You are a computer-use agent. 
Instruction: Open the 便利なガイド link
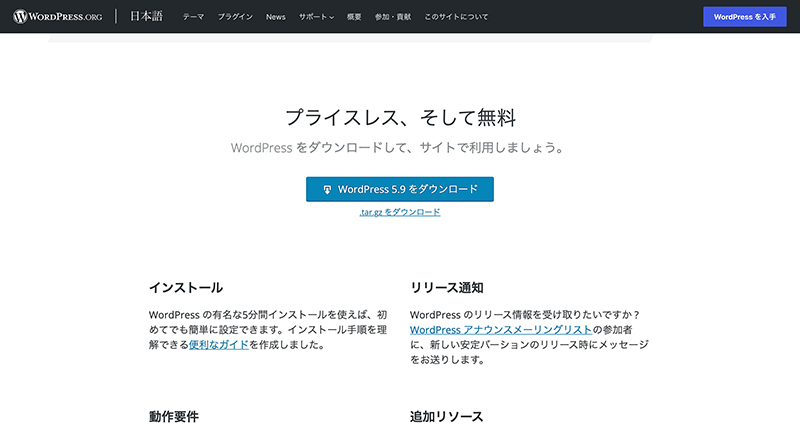[x=222, y=345]
